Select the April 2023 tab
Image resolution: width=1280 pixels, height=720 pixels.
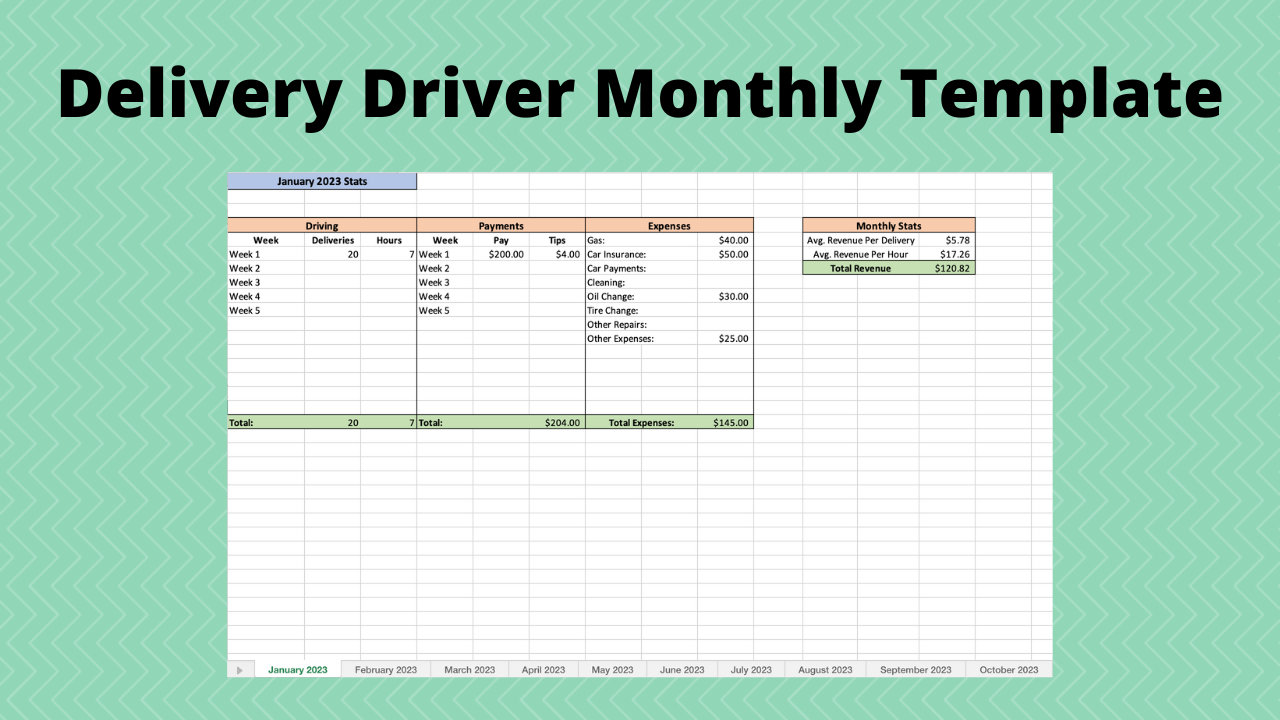pyautogui.click(x=543, y=669)
